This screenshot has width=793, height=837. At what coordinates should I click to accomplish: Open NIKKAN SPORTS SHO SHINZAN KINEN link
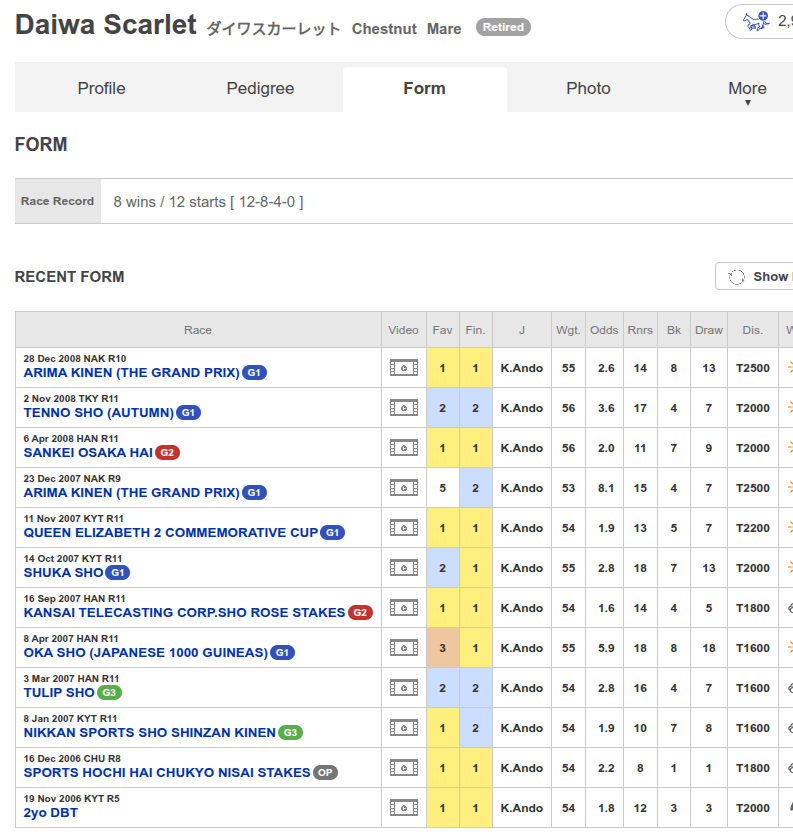tap(149, 733)
